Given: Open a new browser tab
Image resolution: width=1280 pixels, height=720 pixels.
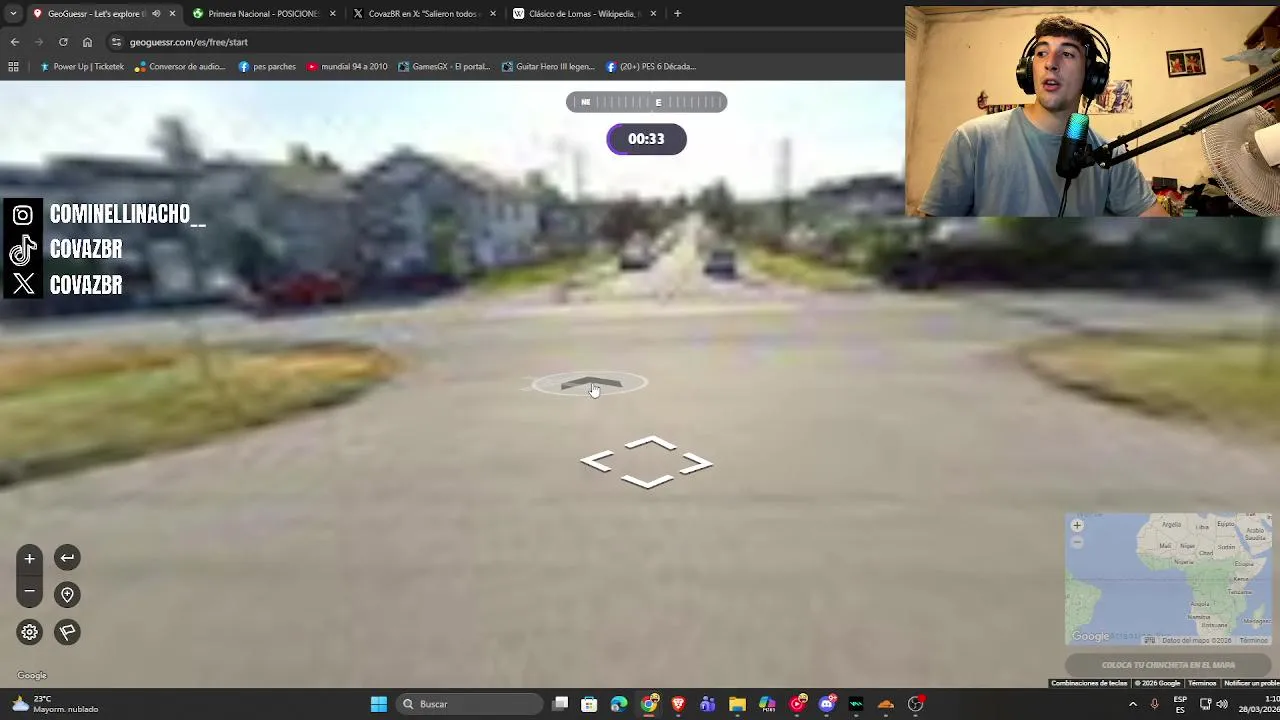Looking at the screenshot, I should (677, 14).
